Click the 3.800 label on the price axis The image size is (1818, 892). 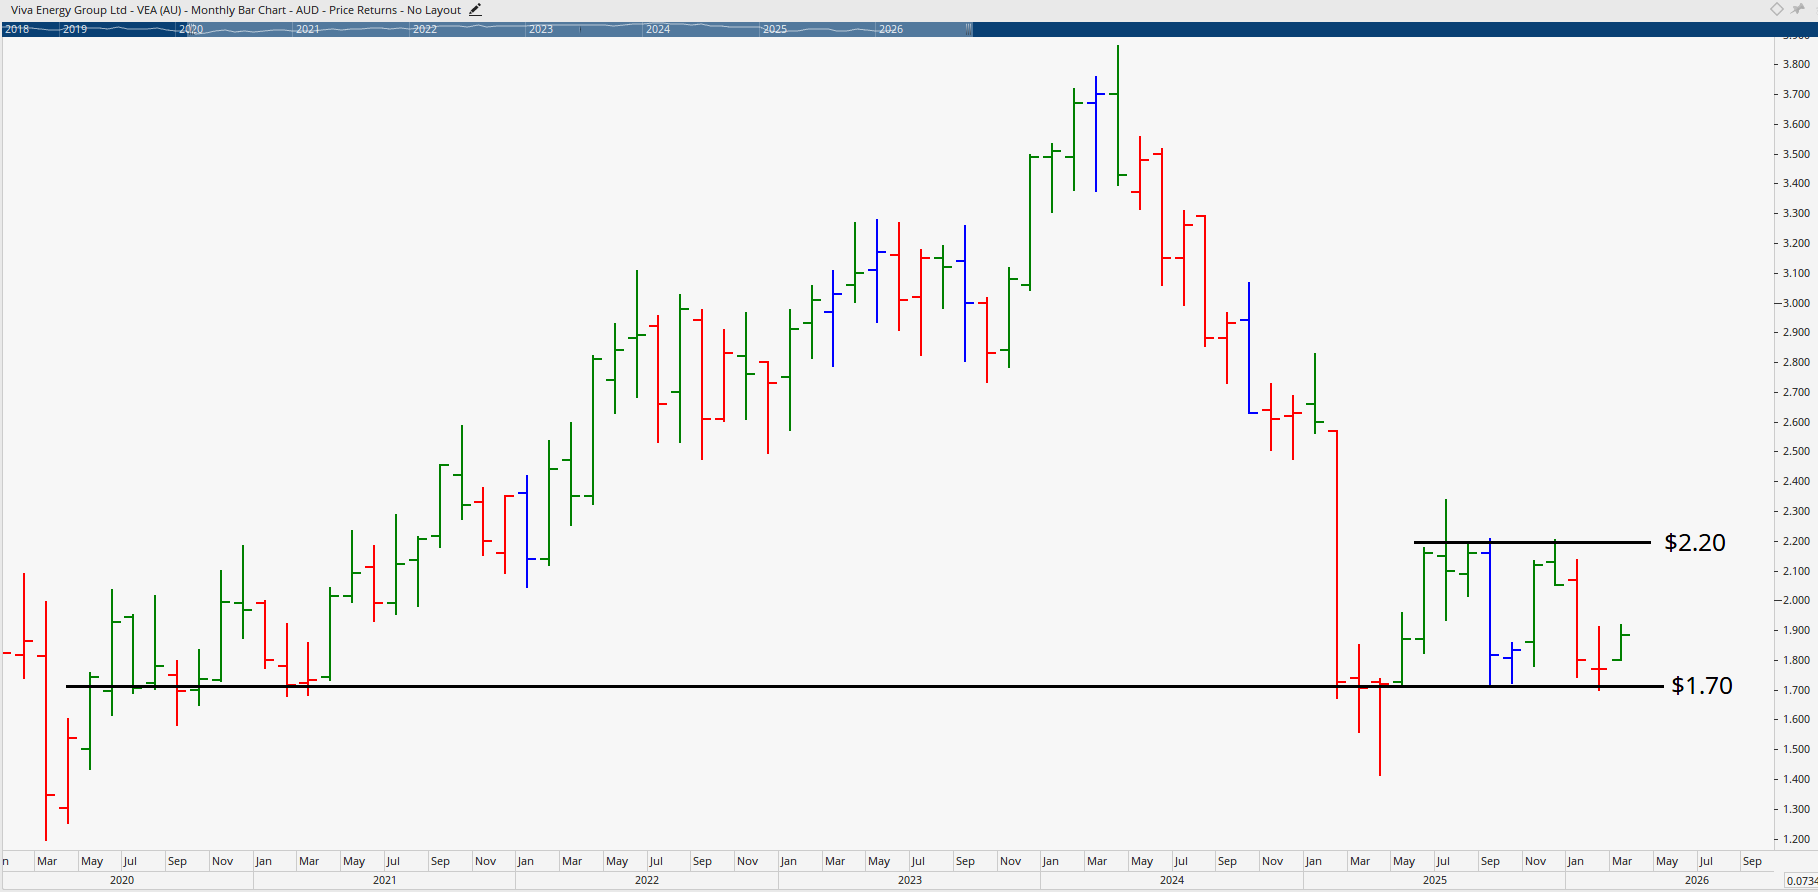click(1796, 64)
